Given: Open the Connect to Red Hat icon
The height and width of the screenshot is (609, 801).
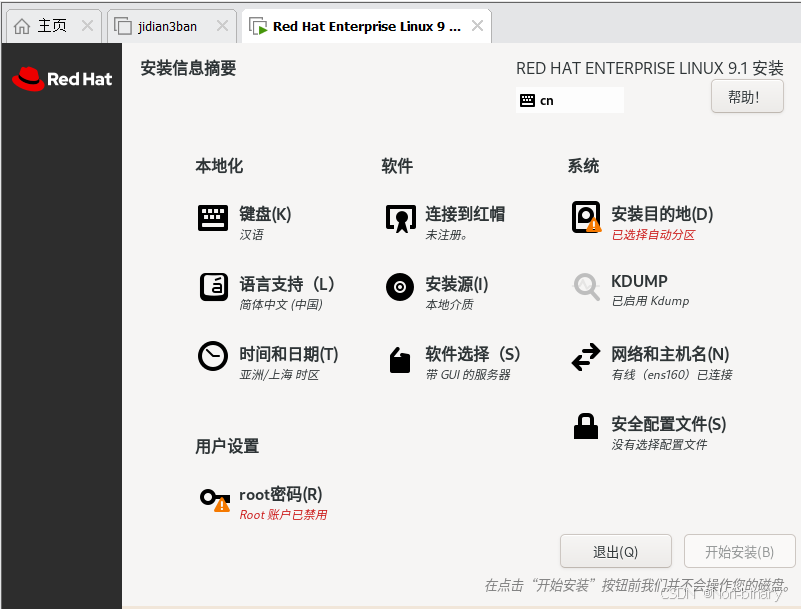Looking at the screenshot, I should tap(400, 219).
